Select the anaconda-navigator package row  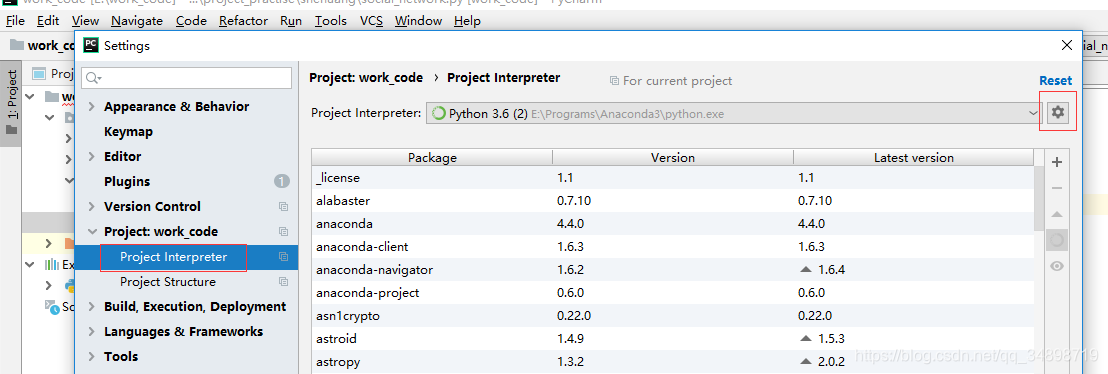673,270
